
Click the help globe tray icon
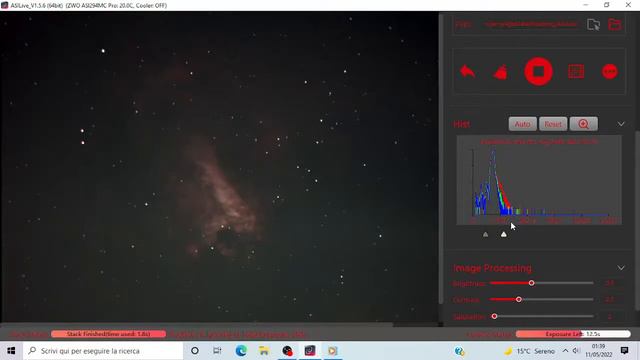[x=460, y=351]
